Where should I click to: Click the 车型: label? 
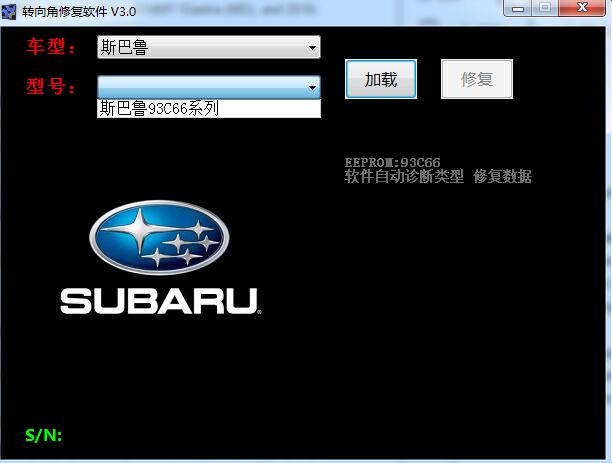click(51, 47)
